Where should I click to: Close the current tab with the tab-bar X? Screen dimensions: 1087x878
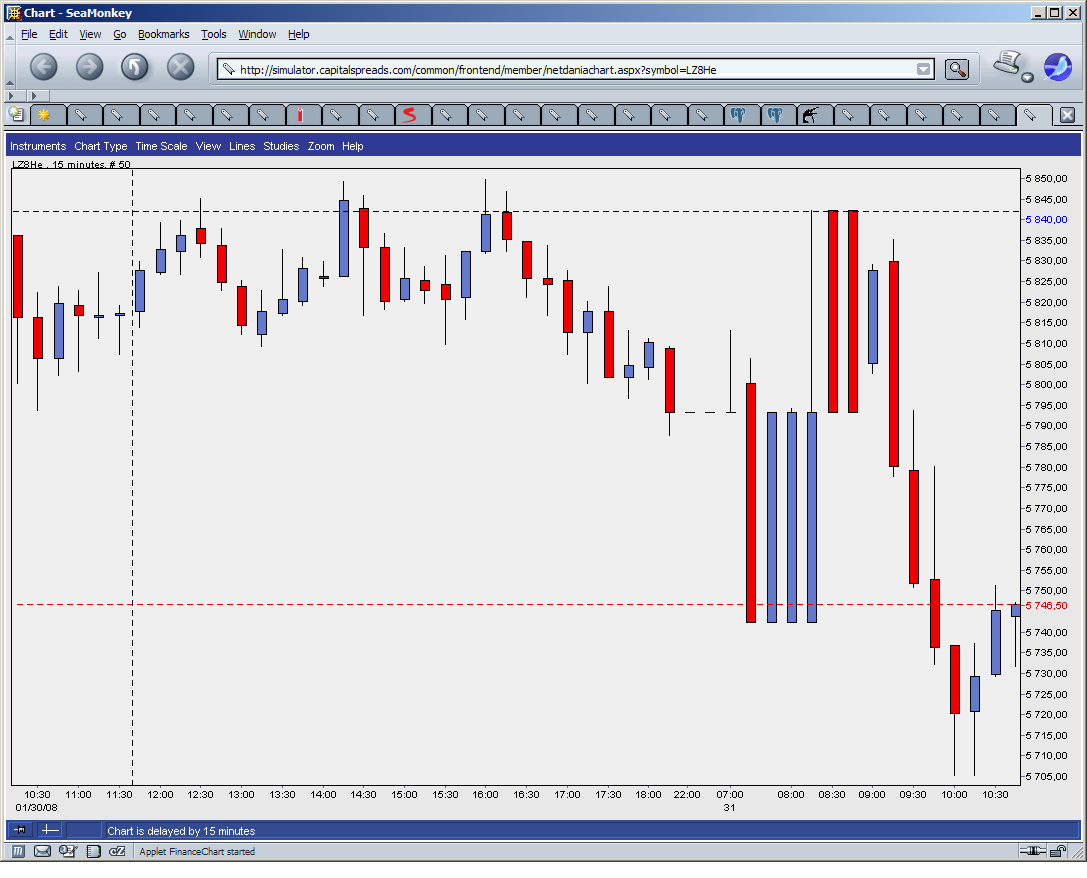(x=1068, y=115)
